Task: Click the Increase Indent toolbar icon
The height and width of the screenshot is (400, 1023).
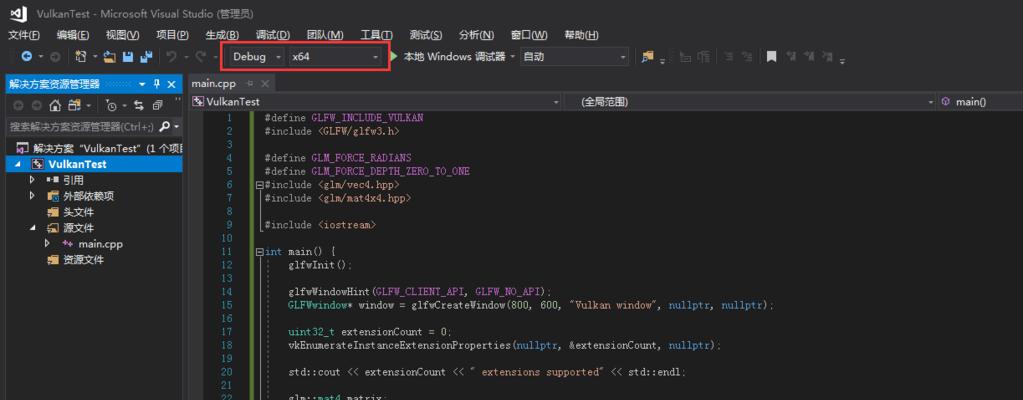Action: point(703,57)
